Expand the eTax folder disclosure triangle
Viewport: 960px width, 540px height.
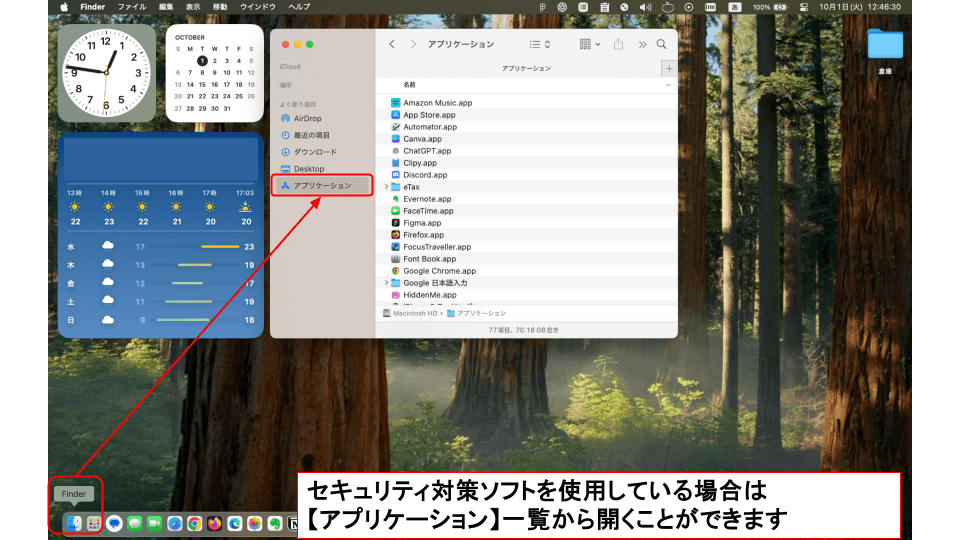coord(387,187)
